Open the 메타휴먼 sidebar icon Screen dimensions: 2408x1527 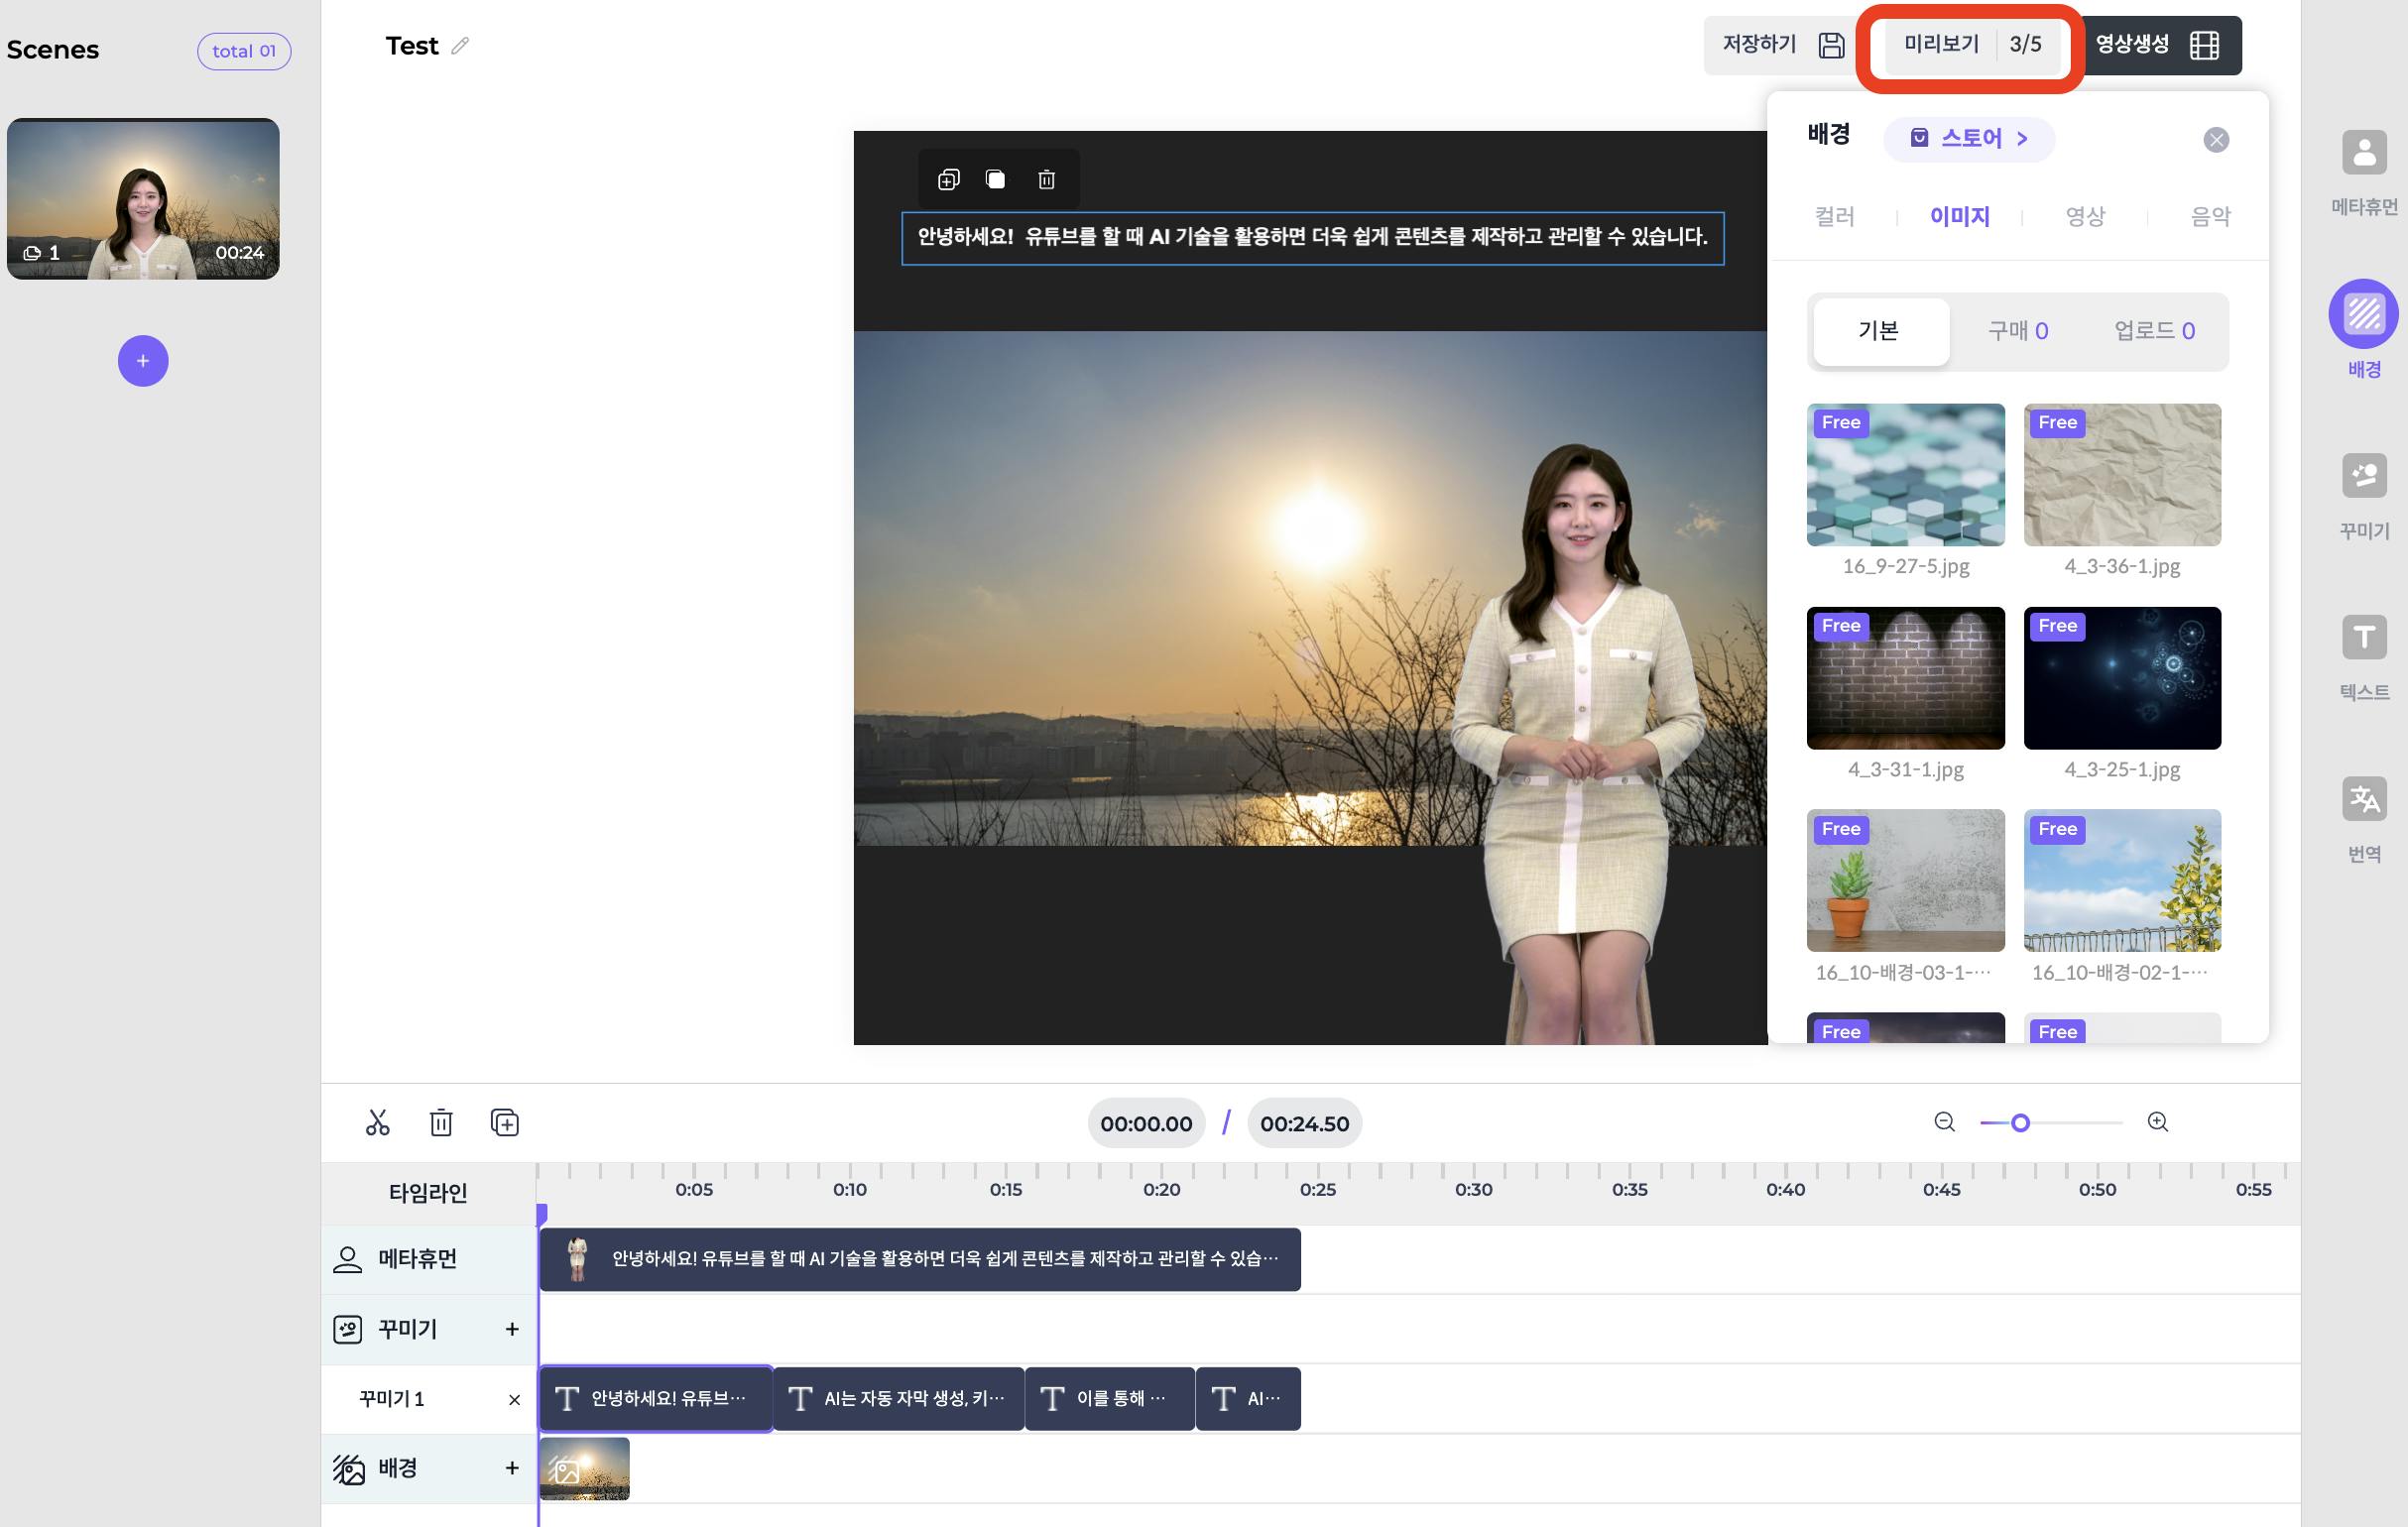tap(2364, 155)
